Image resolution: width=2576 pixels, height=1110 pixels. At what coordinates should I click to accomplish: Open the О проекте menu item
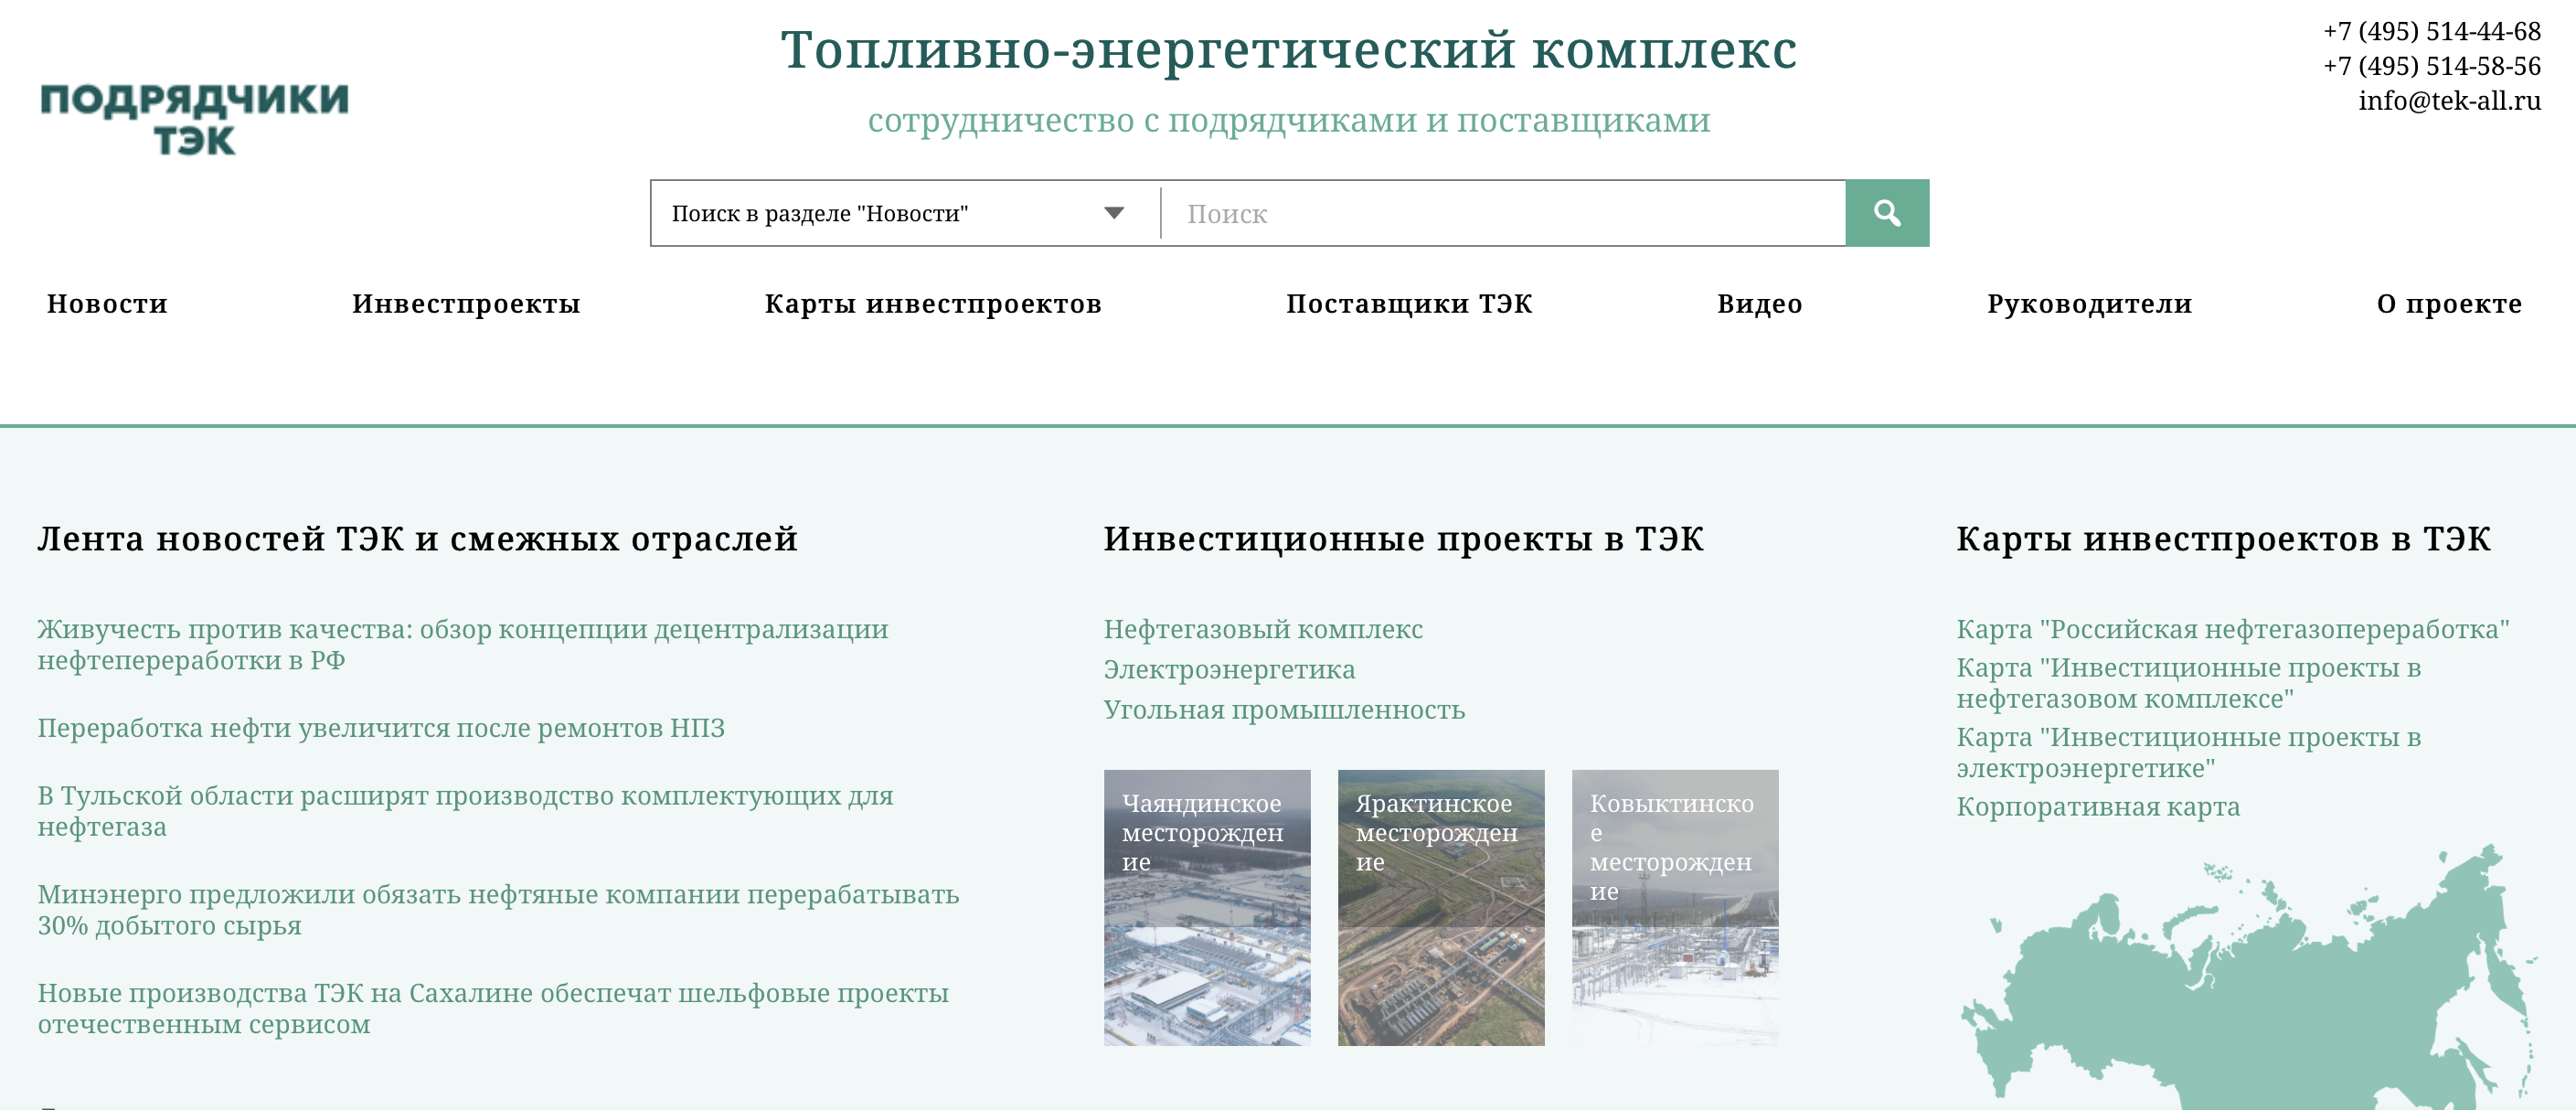click(x=2449, y=304)
